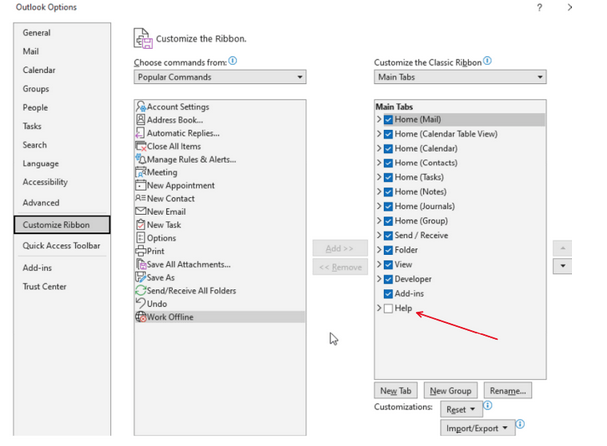Expand the Home (Calendar) tree node

379,148
